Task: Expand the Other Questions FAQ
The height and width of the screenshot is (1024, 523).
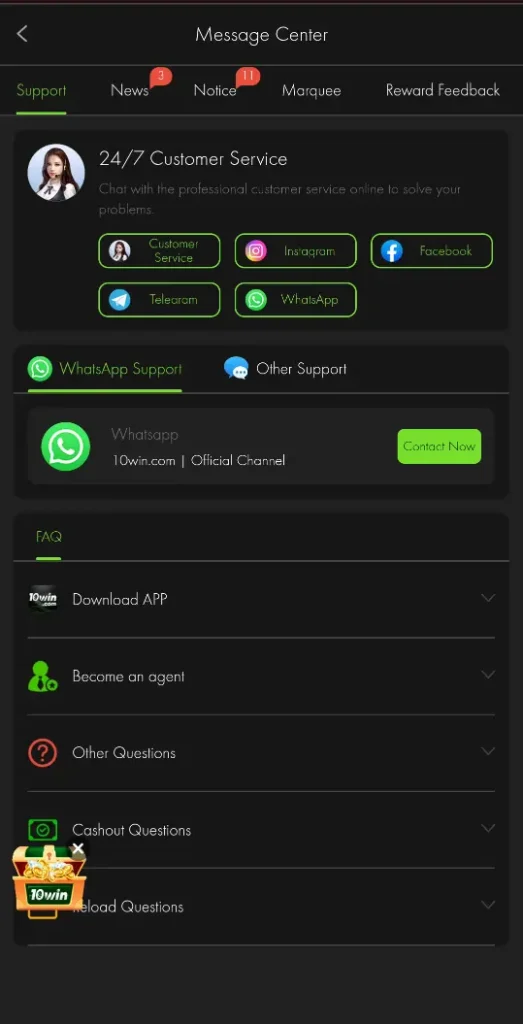Action: (261, 752)
